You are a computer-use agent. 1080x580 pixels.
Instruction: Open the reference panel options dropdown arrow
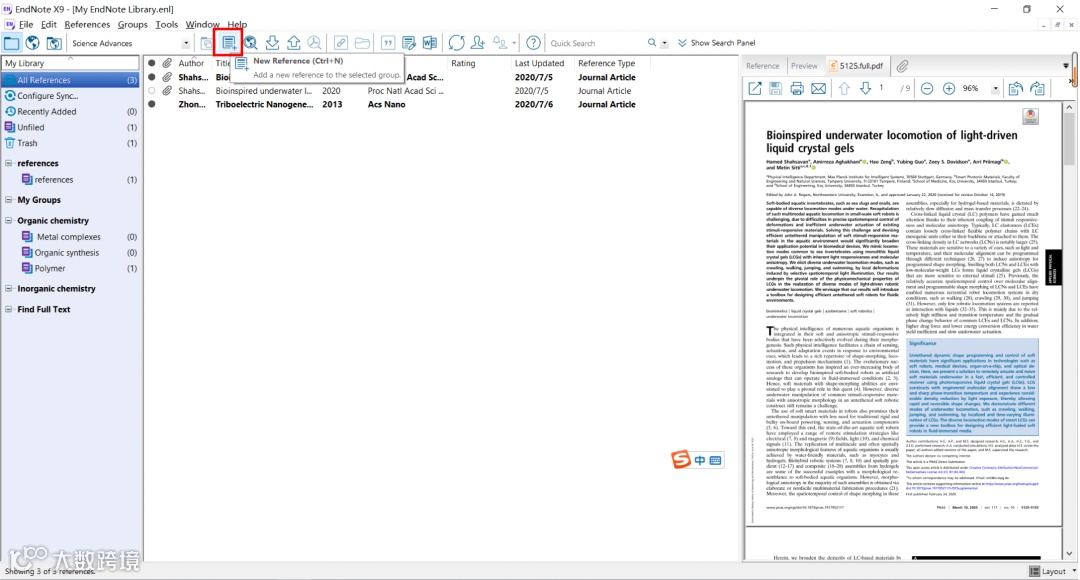click(1065, 65)
